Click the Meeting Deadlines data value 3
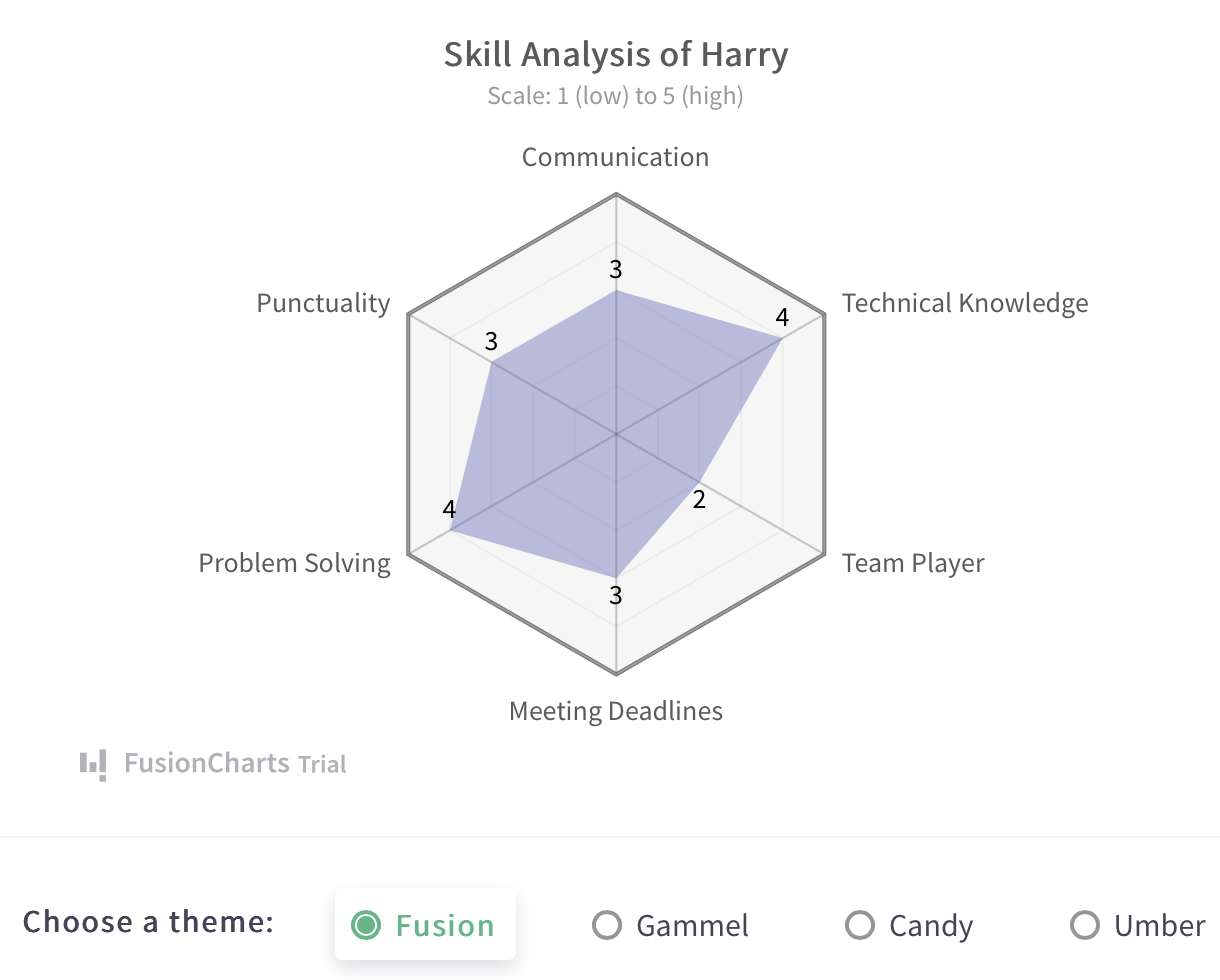Screen dimensions: 1220x980 616,596
